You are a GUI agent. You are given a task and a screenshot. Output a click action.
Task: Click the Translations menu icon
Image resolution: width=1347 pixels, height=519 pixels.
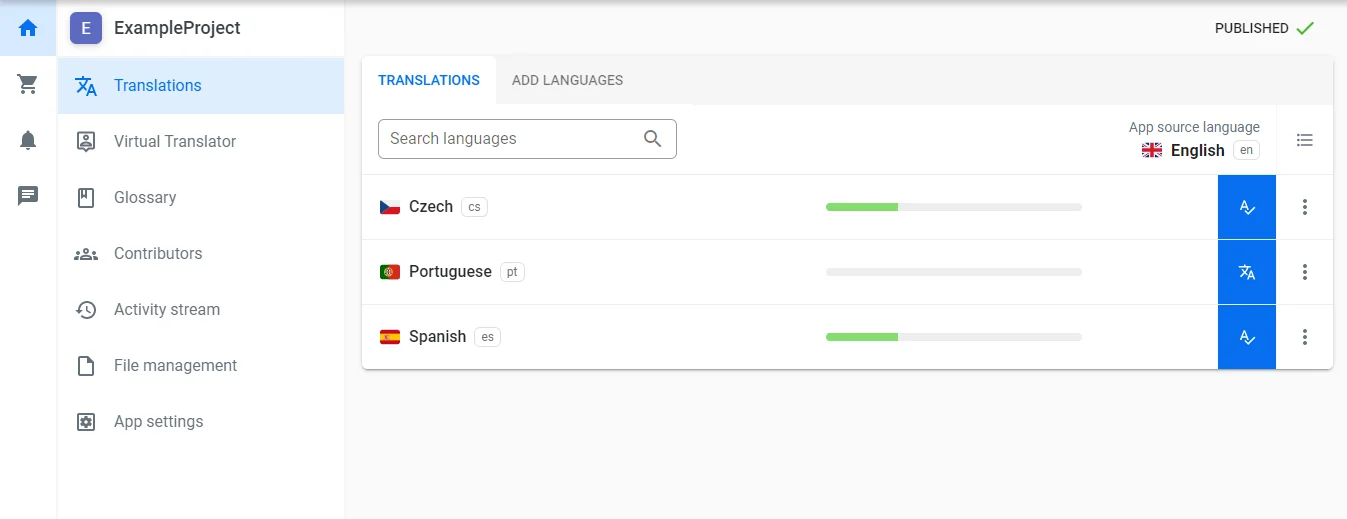pos(86,86)
